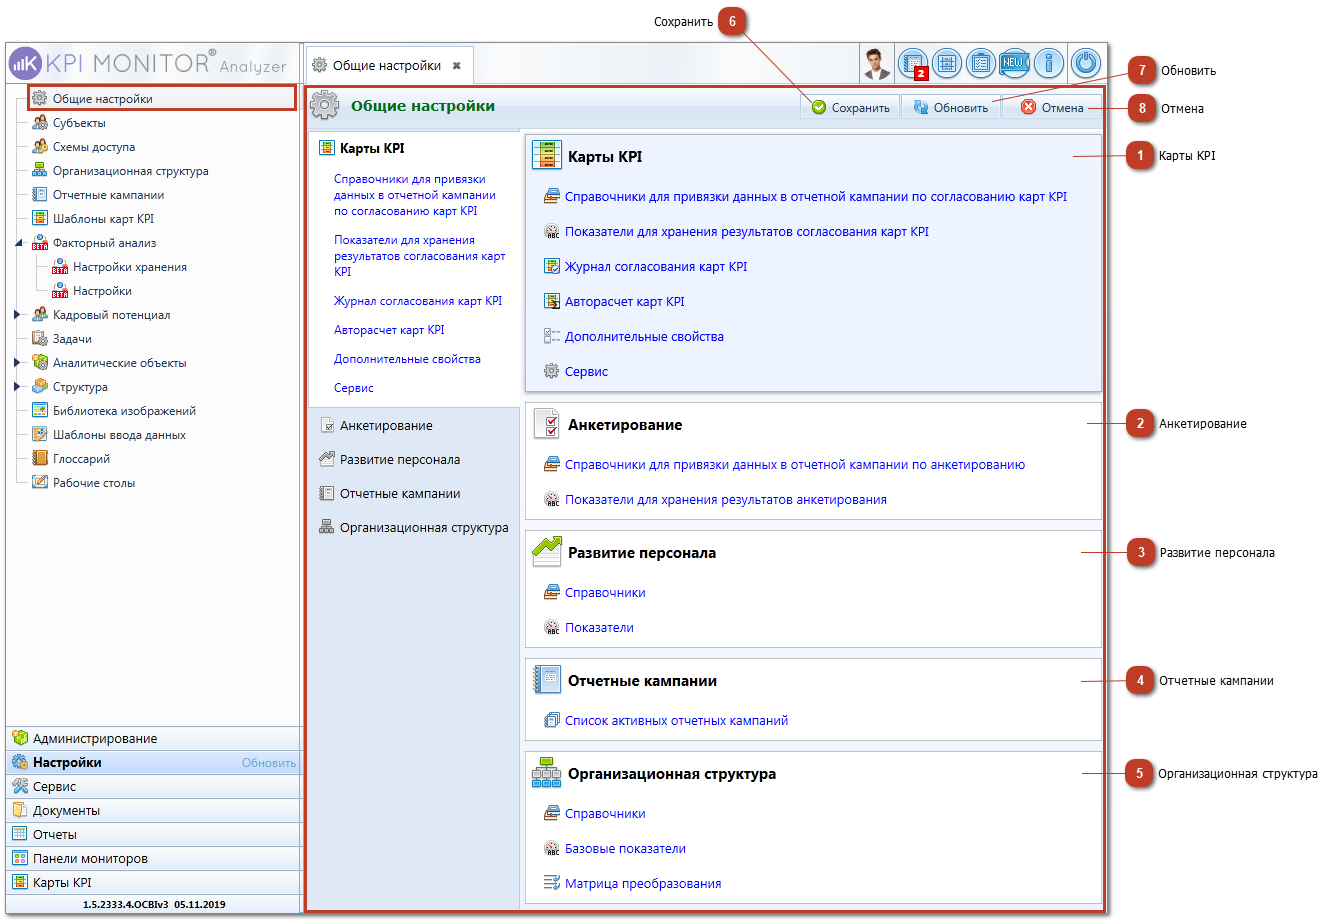Viewport: 1334px width, 923px height.
Task: Open Список активных отчетных кампаний link
Action: coord(677,720)
